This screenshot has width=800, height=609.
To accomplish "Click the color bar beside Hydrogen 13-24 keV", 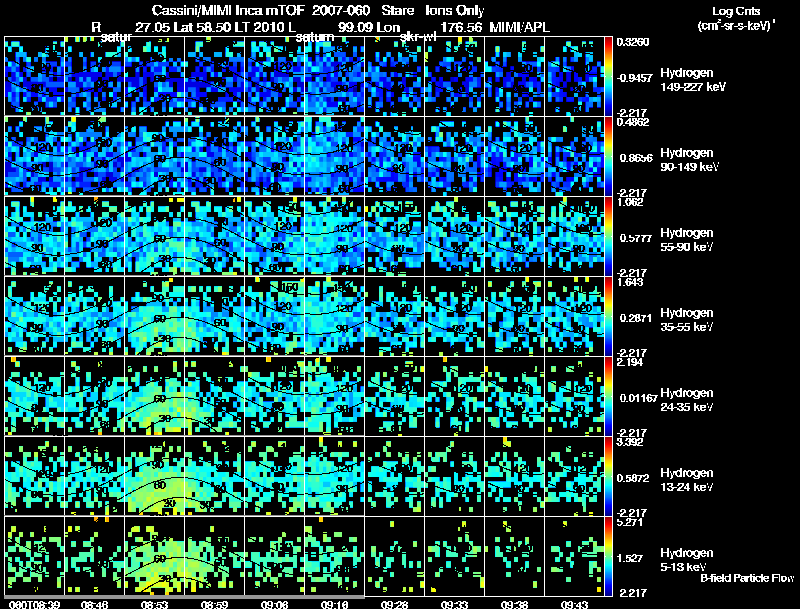I will (608, 476).
